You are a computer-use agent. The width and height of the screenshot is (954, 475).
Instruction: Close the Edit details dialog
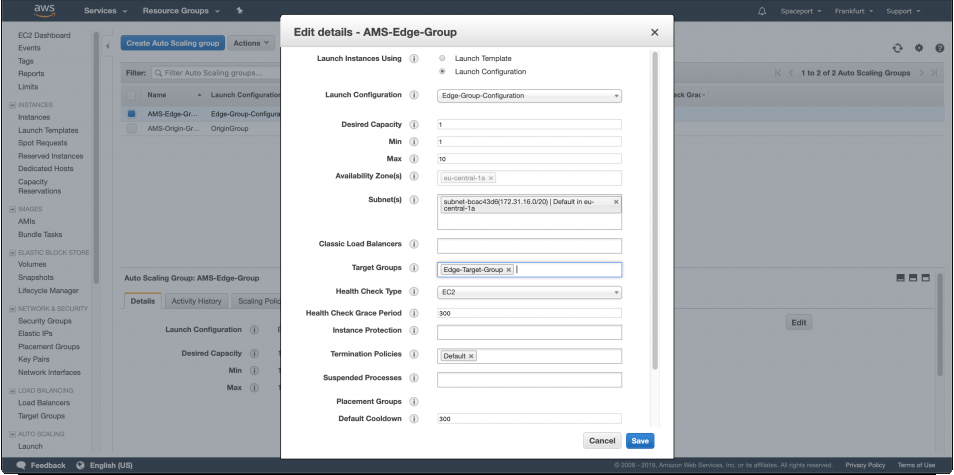pos(655,32)
